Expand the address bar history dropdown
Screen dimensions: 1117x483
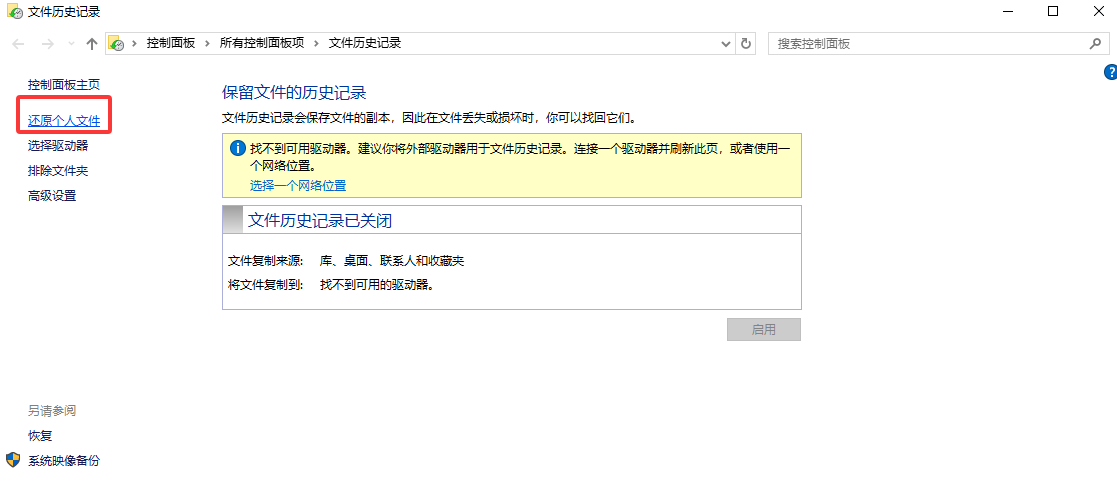click(x=727, y=44)
